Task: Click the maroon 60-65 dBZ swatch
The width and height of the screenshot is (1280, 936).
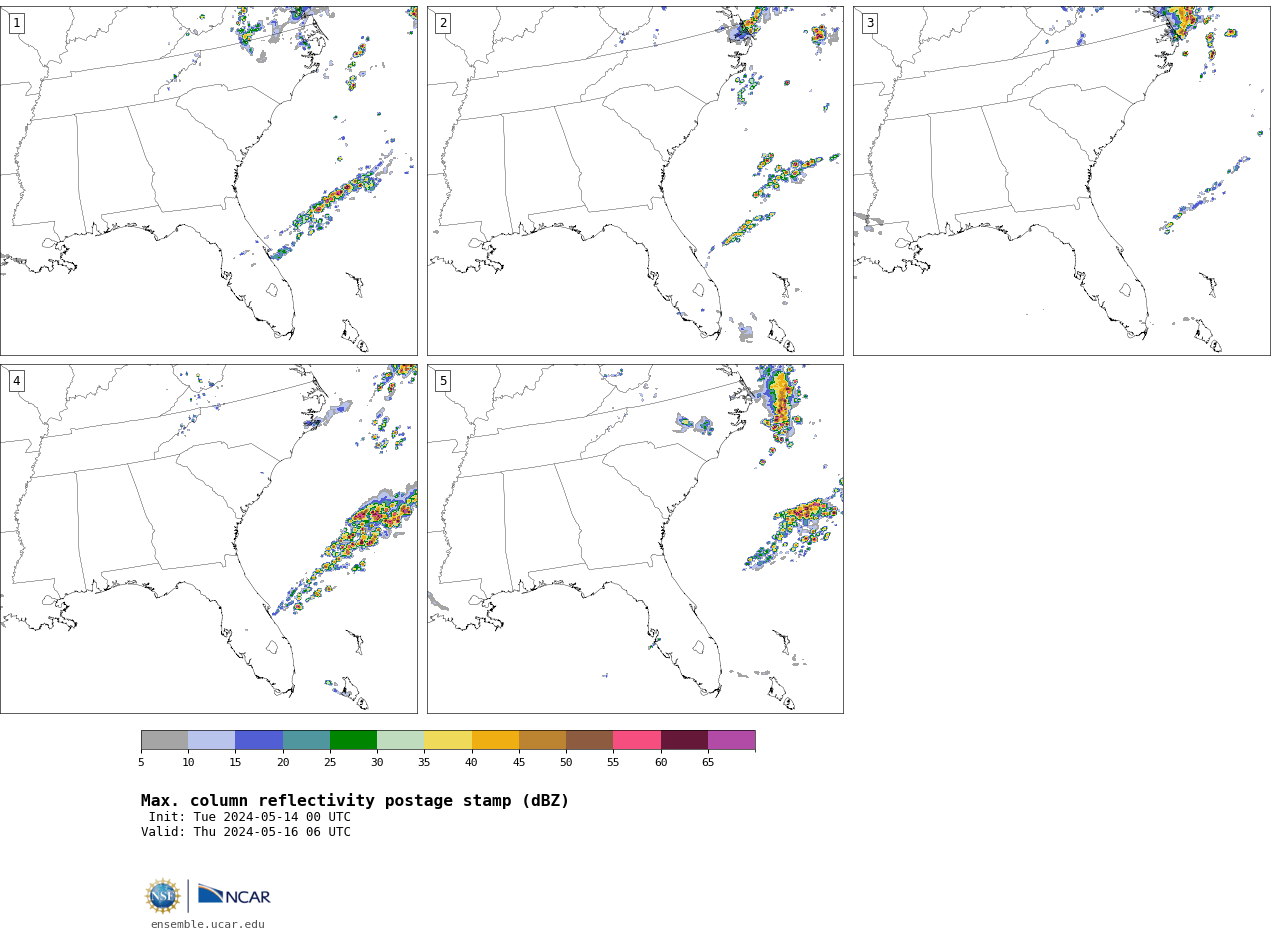Action: (x=684, y=740)
